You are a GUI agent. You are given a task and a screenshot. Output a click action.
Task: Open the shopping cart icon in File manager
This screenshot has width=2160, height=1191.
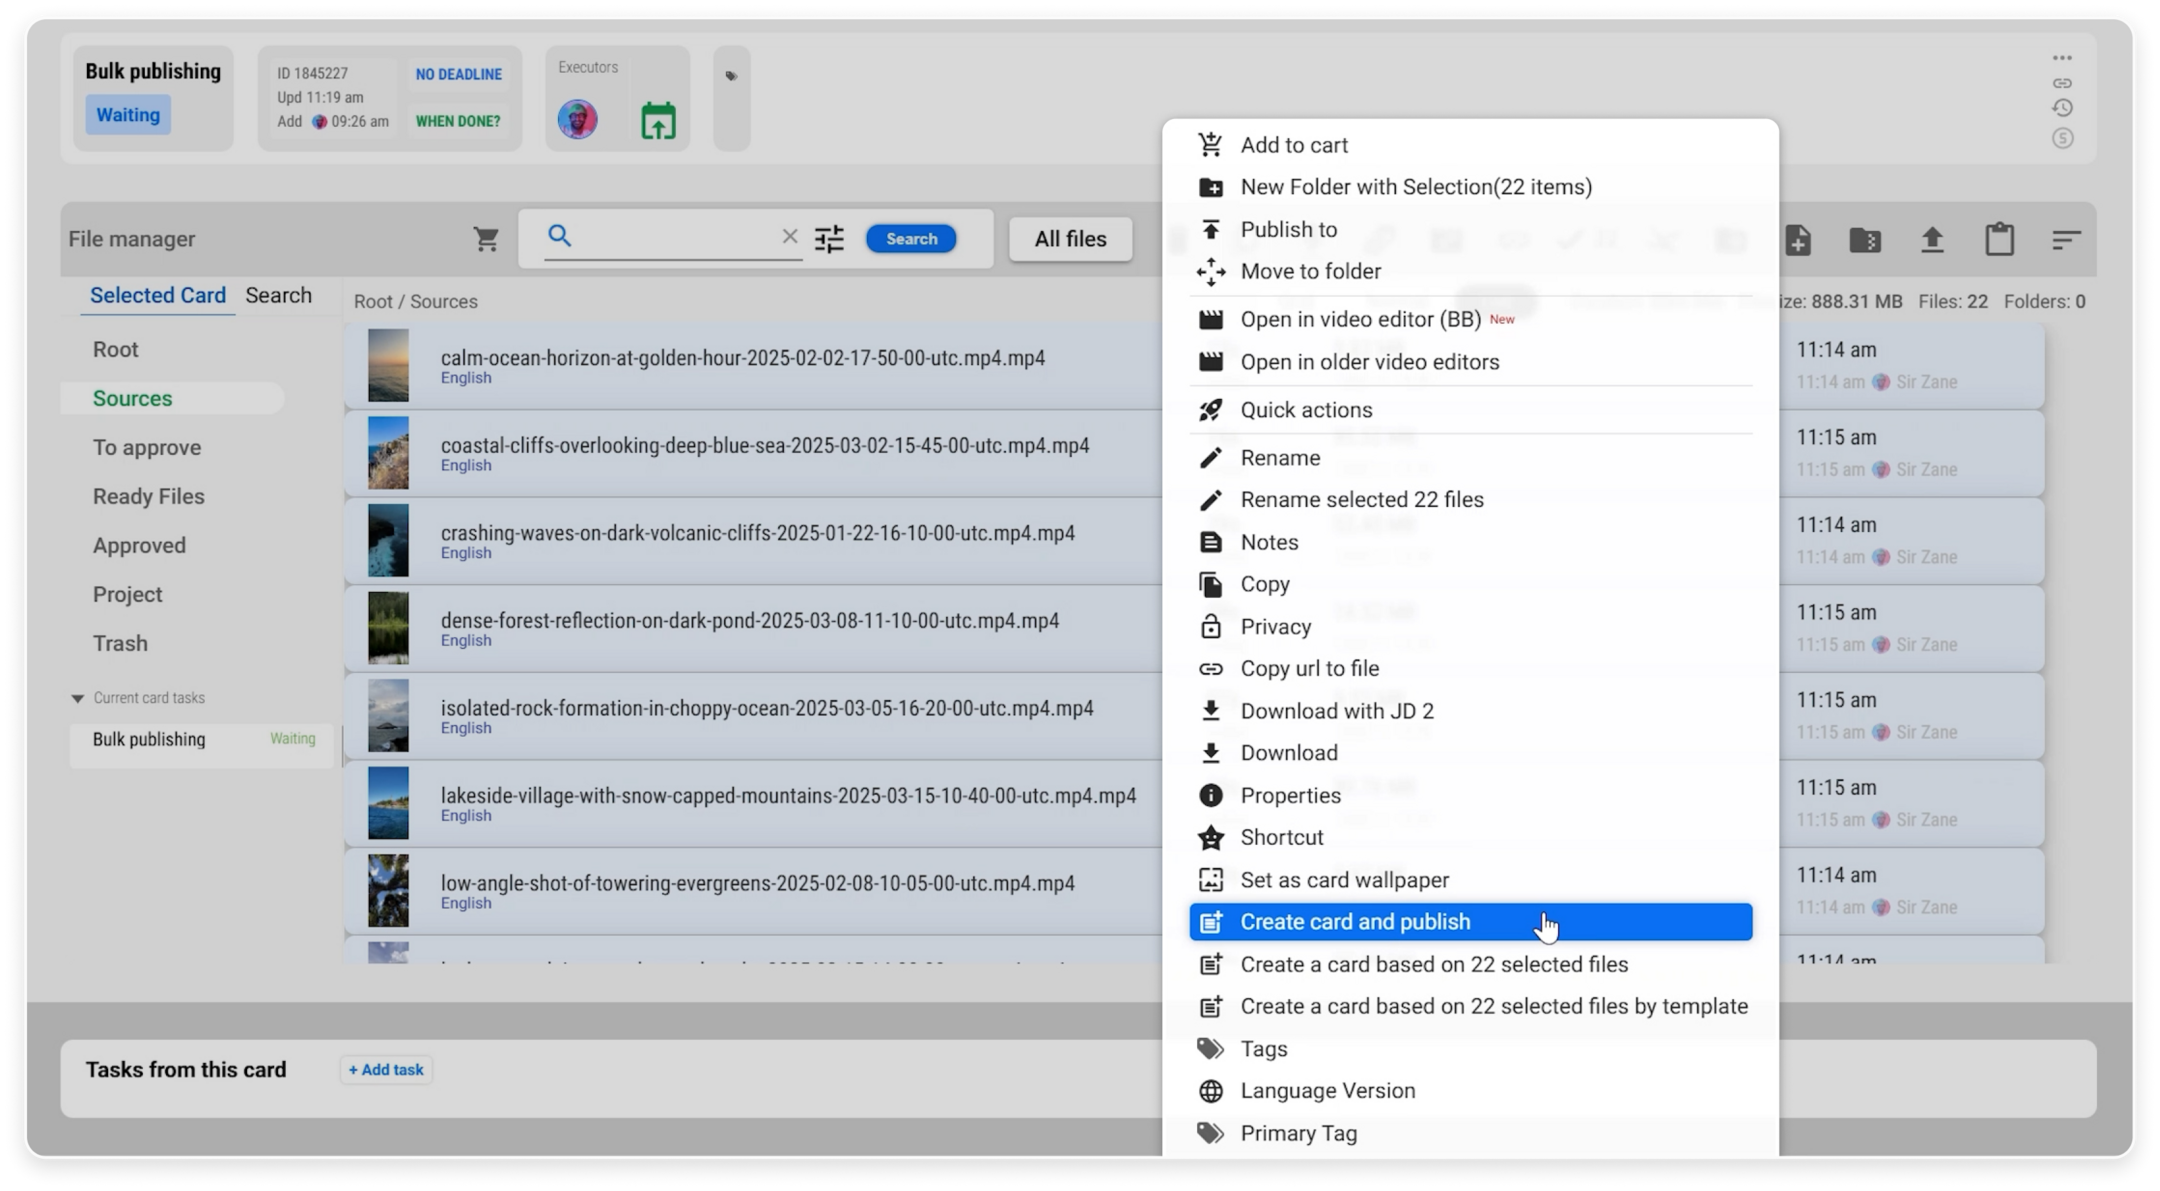(x=486, y=239)
